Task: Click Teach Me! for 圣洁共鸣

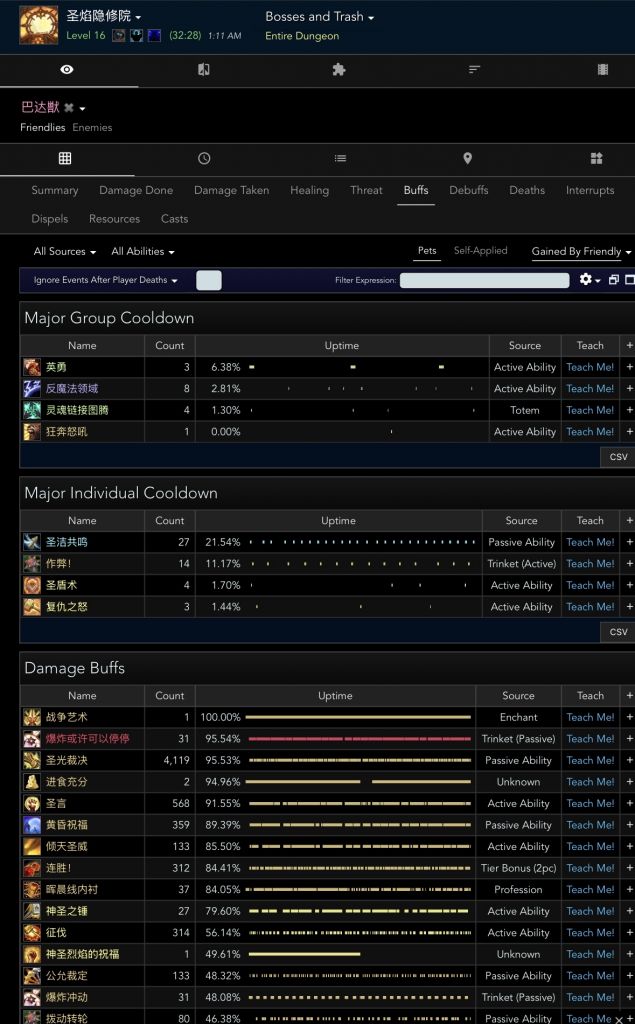Action: (590, 542)
